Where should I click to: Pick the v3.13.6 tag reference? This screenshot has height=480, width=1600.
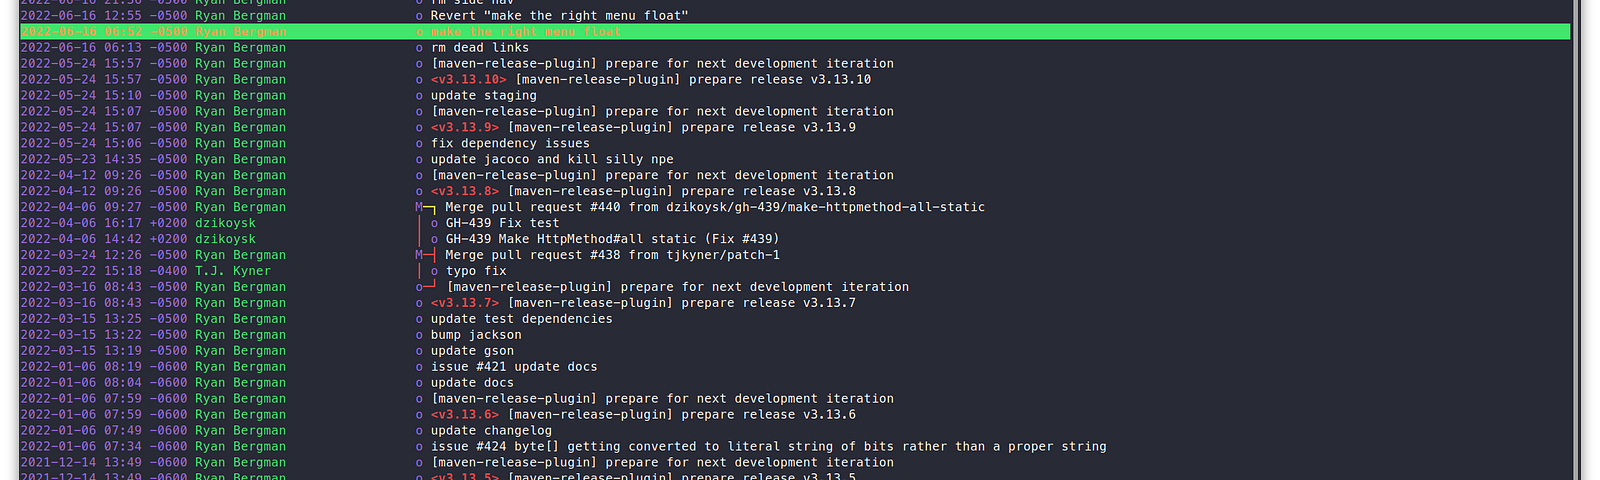tap(465, 415)
